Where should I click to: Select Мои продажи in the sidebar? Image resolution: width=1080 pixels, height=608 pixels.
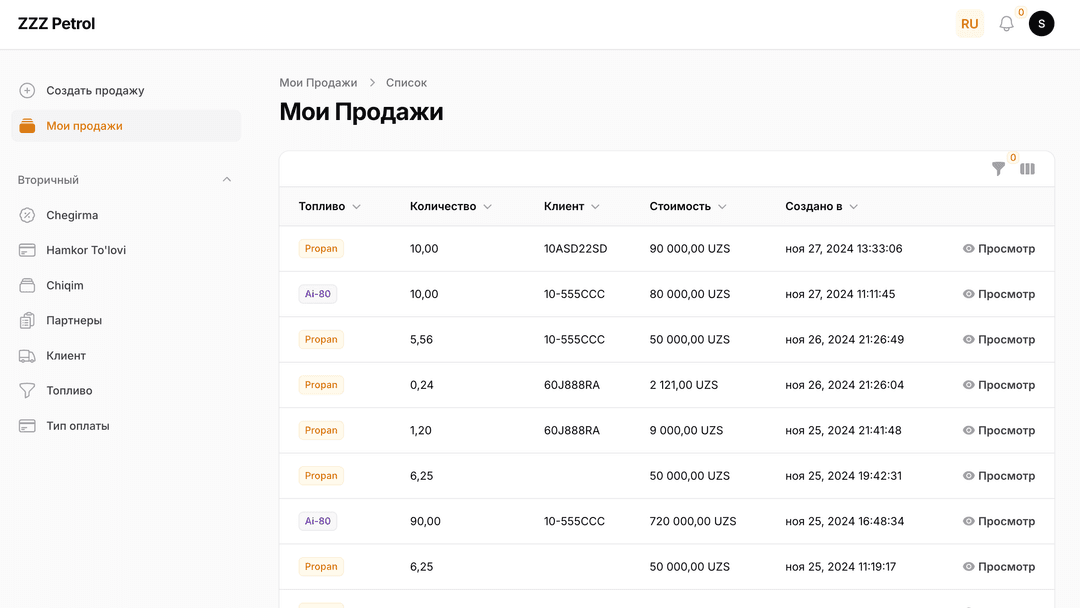pos(84,126)
